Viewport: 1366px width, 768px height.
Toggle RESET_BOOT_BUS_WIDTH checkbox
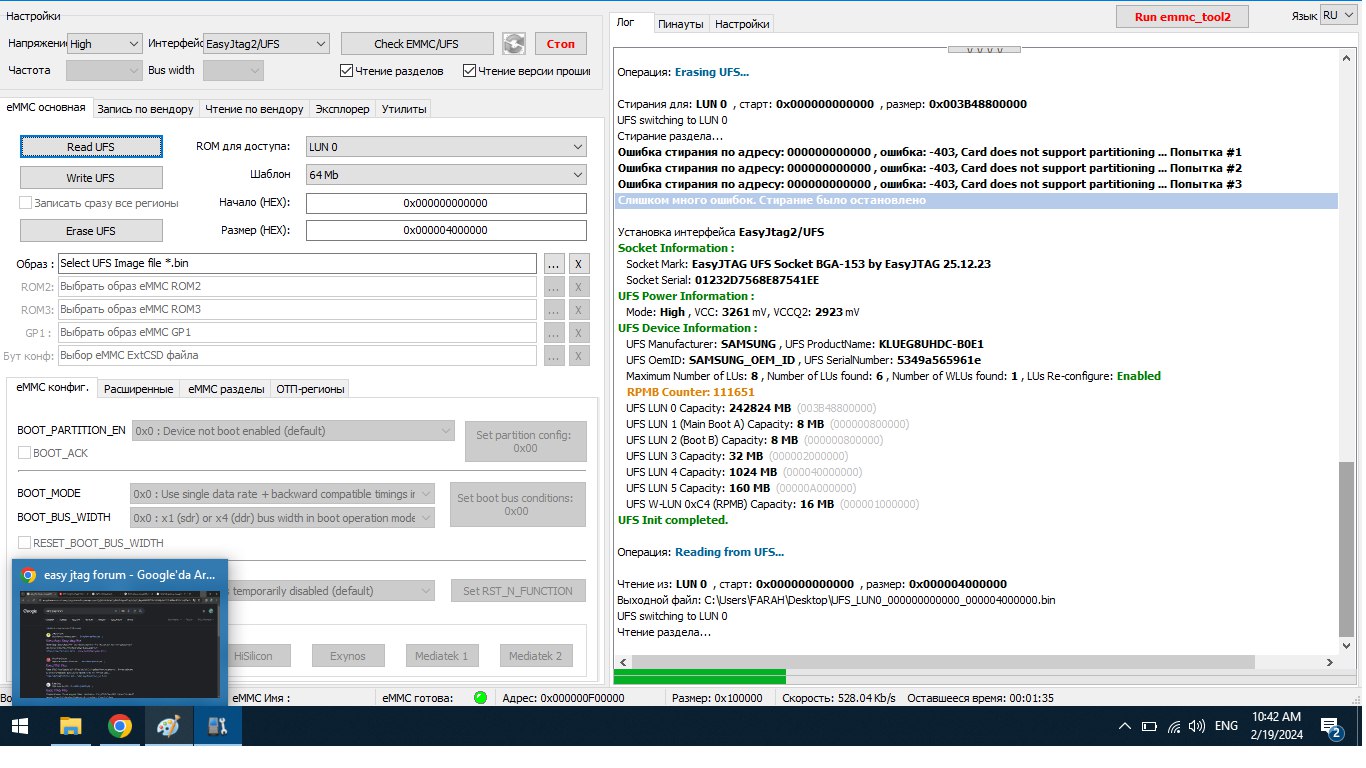pyautogui.click(x=25, y=543)
